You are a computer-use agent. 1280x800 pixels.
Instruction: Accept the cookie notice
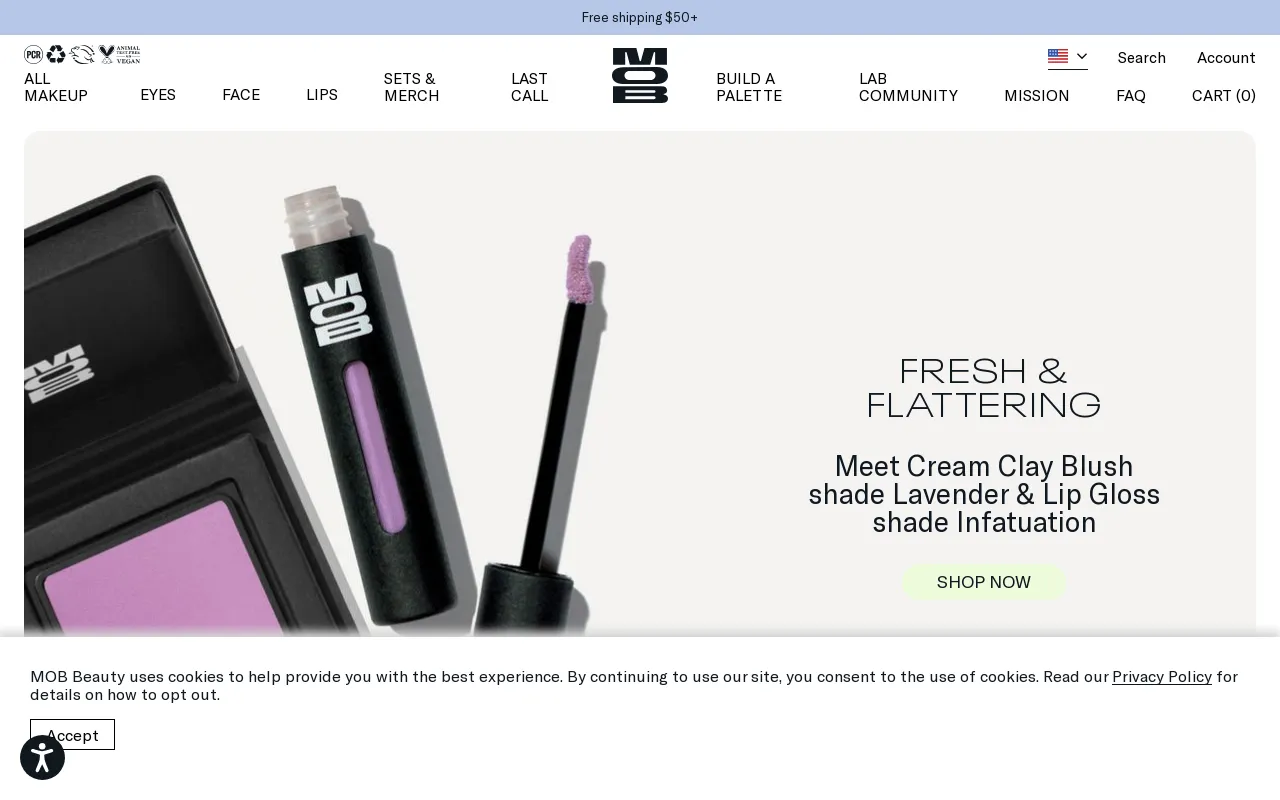[x=72, y=735]
